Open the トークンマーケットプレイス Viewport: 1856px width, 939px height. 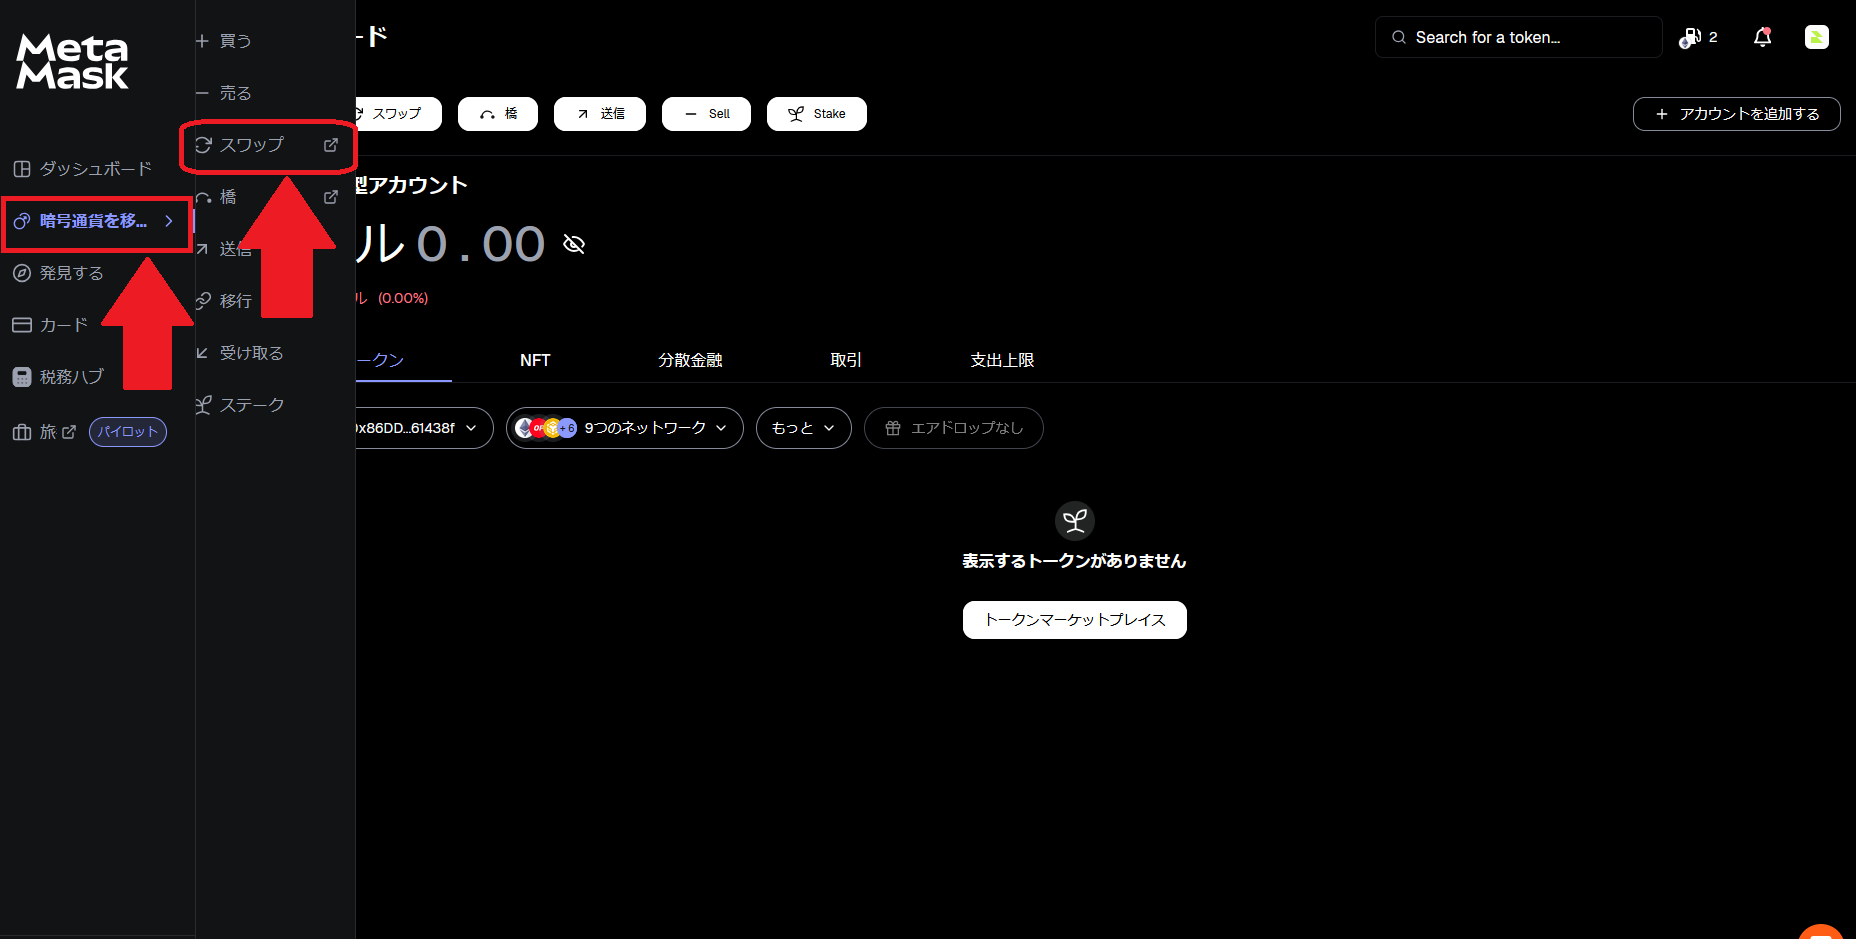(1074, 620)
